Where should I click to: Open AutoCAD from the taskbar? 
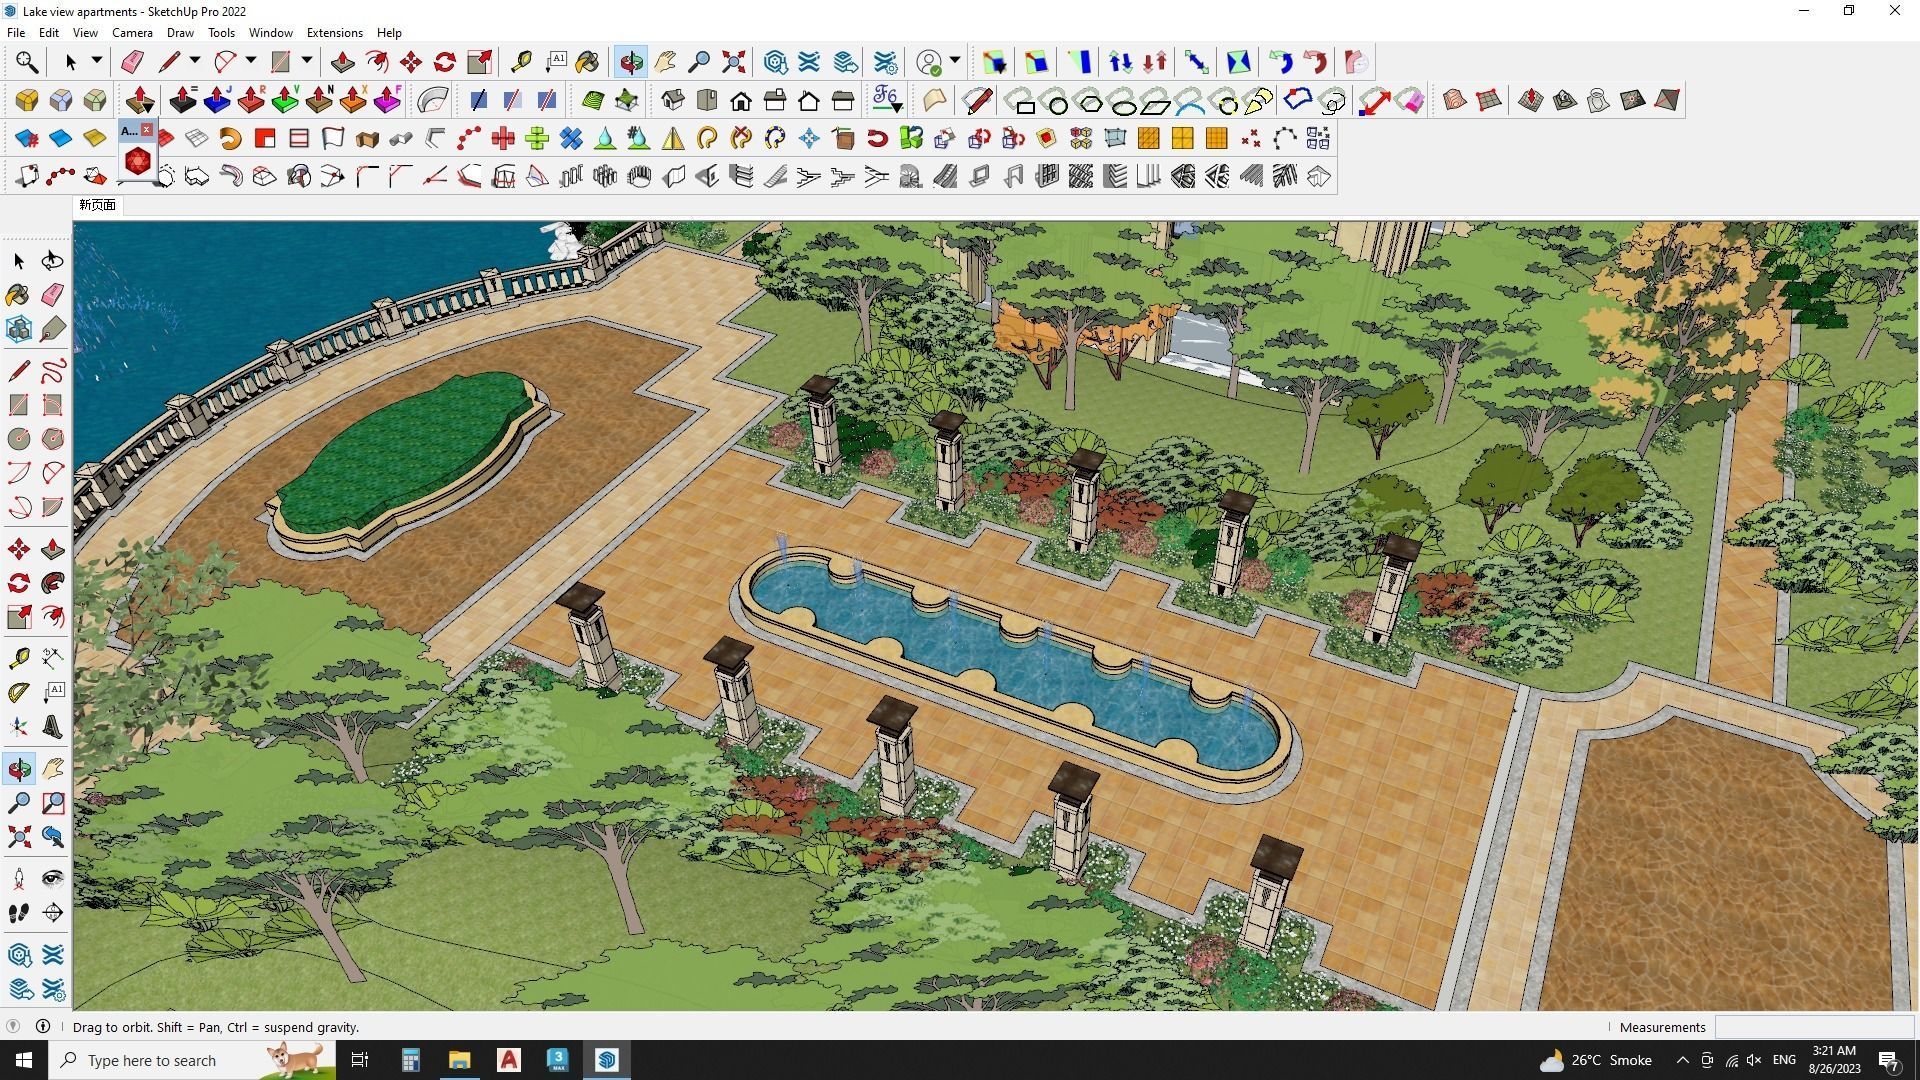(x=508, y=1060)
